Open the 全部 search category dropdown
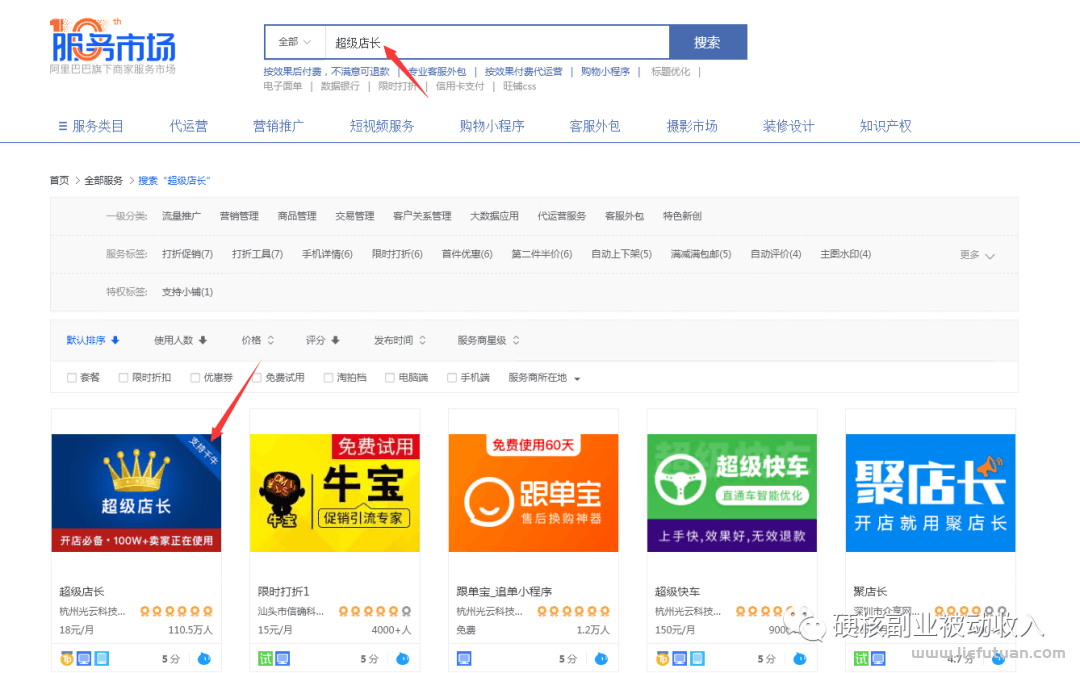 295,42
